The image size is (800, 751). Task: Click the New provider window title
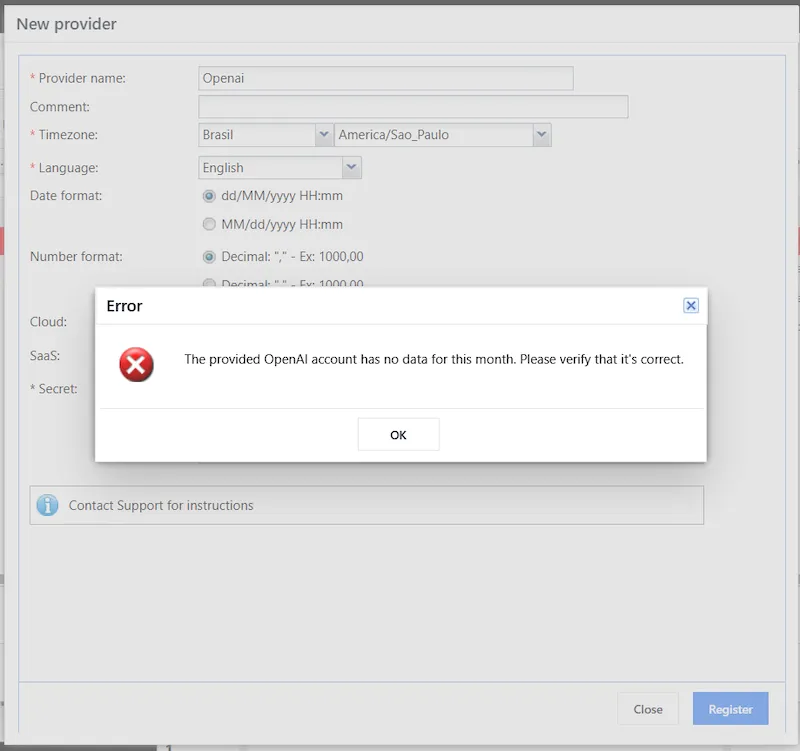[x=66, y=24]
